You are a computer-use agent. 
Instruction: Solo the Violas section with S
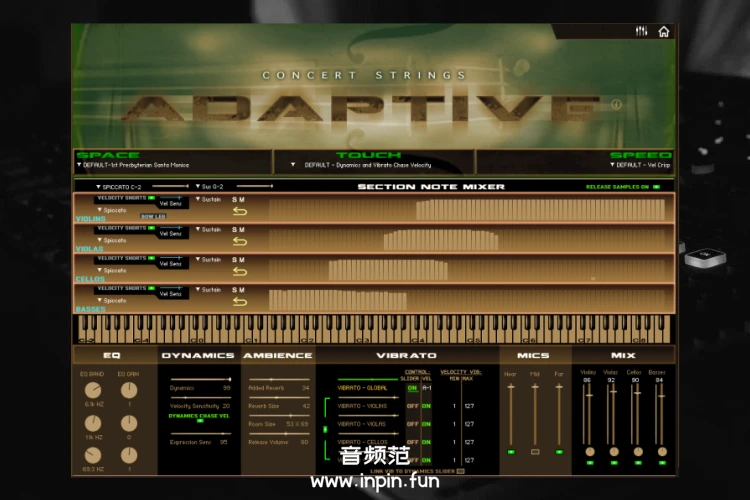(x=234, y=230)
